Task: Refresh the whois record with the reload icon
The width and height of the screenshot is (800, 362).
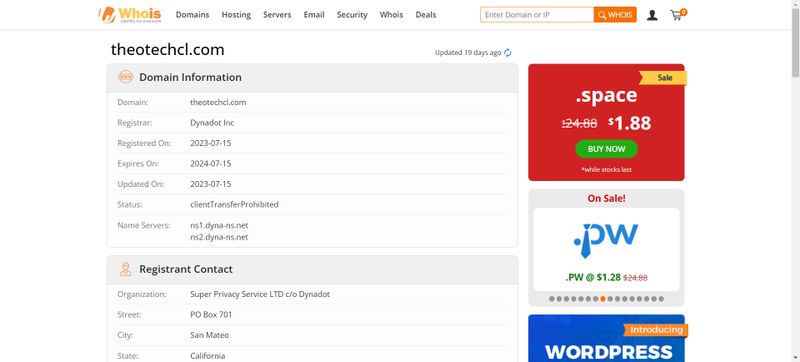Action: point(508,53)
